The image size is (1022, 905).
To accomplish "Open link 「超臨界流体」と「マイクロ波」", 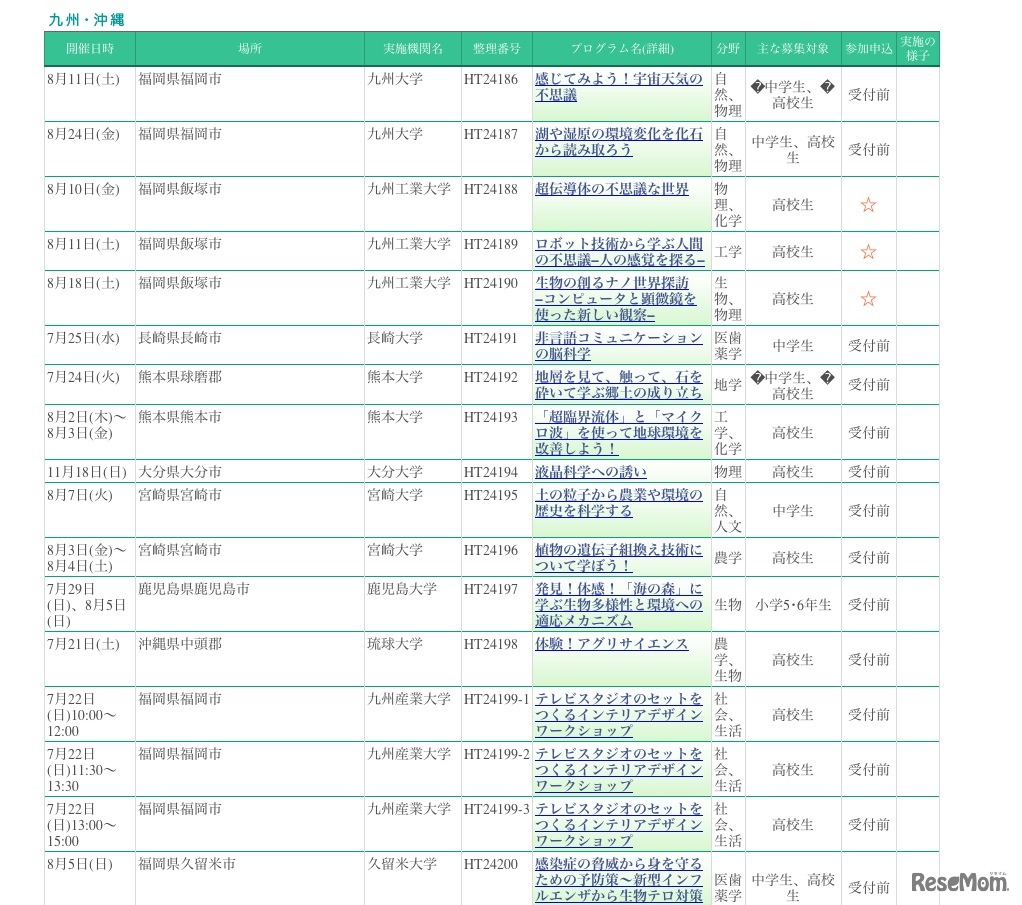I will [x=618, y=432].
